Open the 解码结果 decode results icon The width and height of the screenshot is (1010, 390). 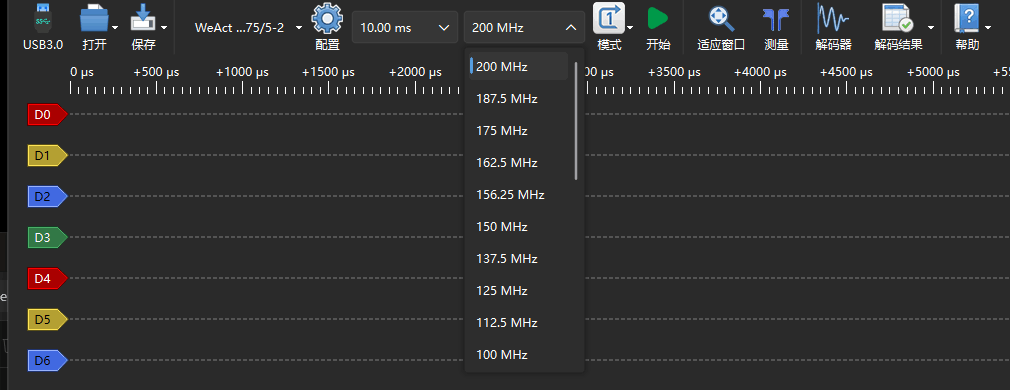tap(897, 18)
